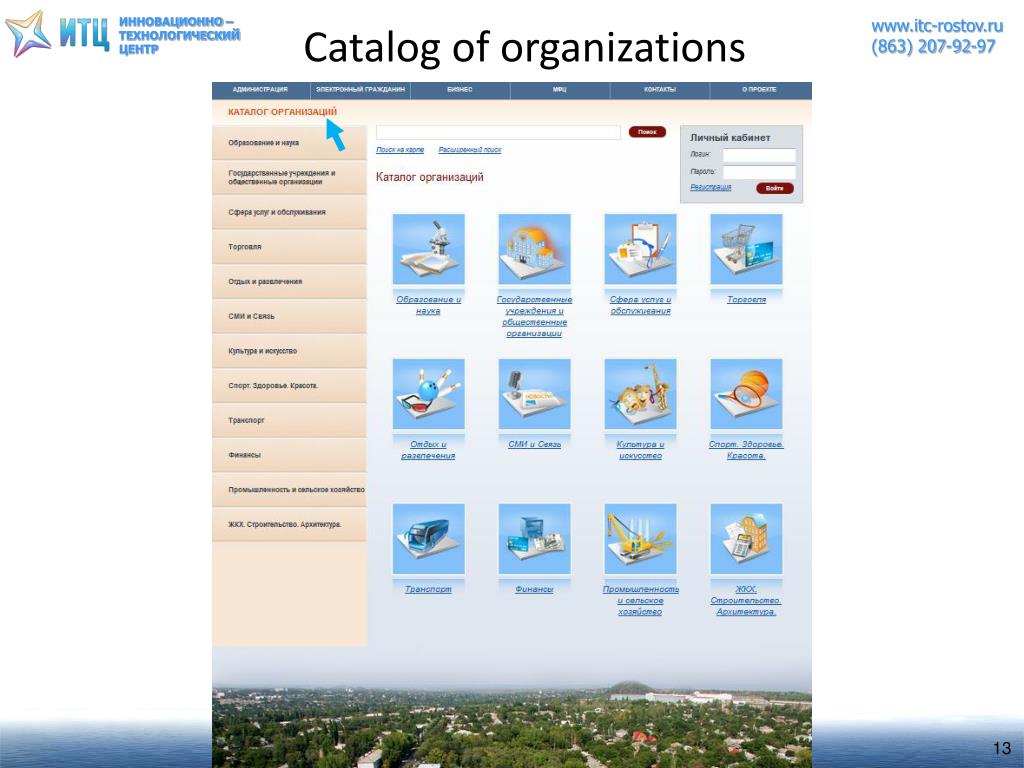The height and width of the screenshot is (768, 1024).
Task: Click the www.itc-rostov.ru address text
Action: [x=937, y=26]
